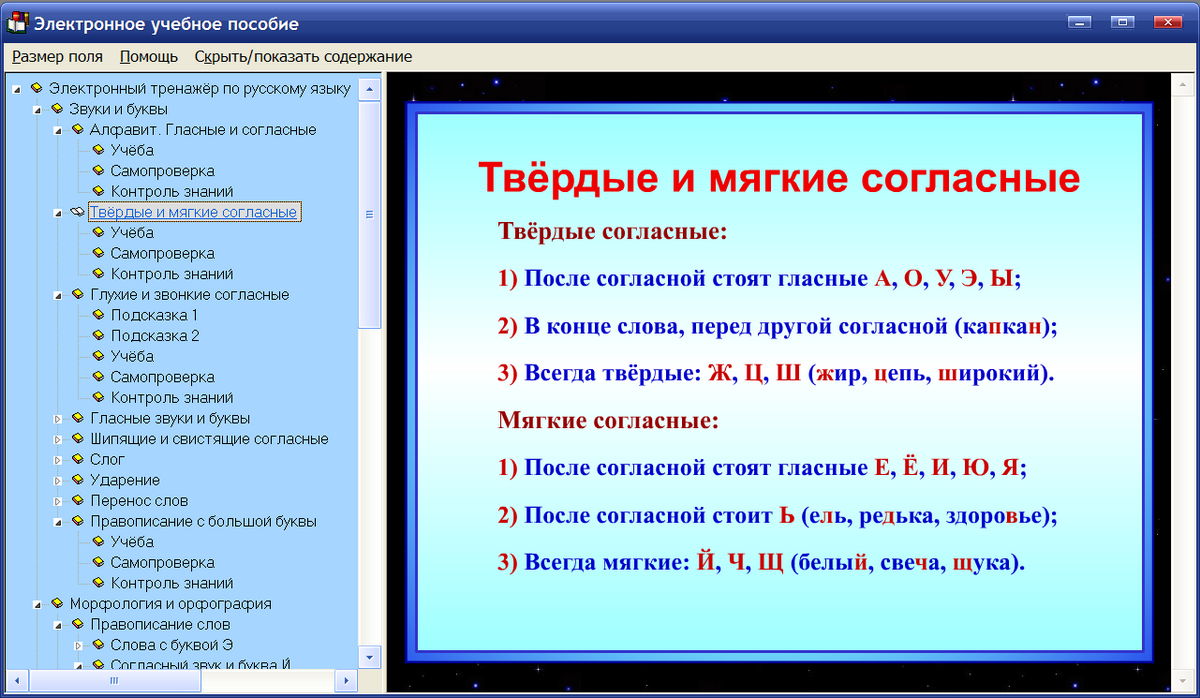1200x698 pixels.
Task: Open the "Помощь" menu
Action: (147, 57)
